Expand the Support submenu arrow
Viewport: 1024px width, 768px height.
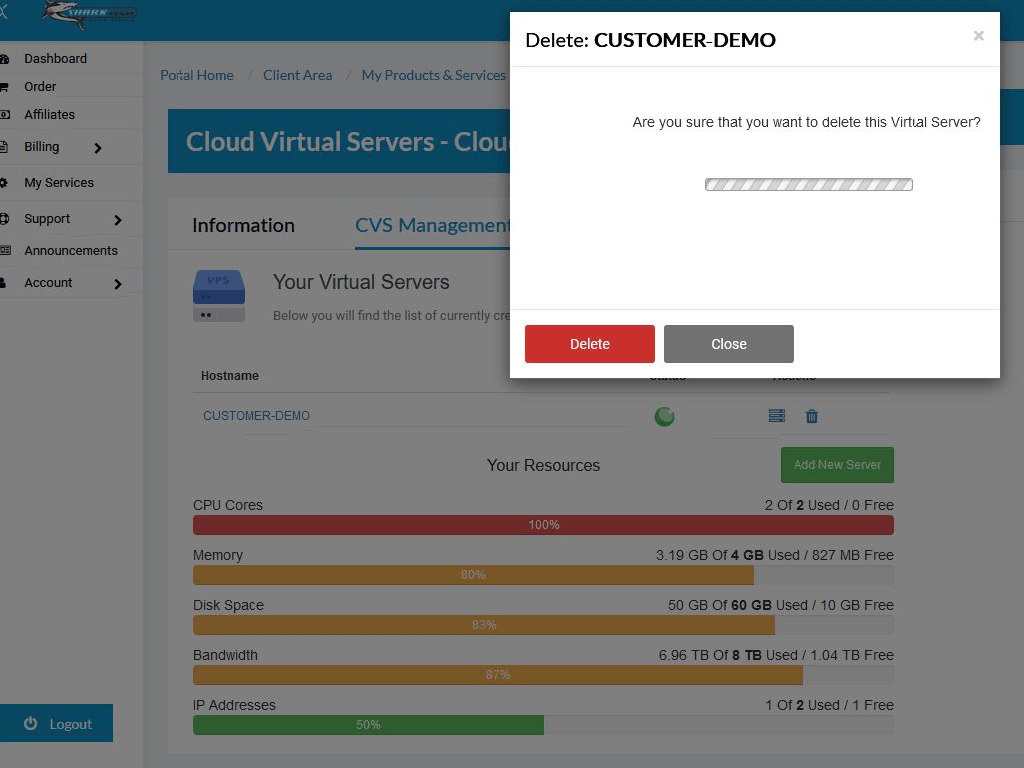click(x=118, y=220)
